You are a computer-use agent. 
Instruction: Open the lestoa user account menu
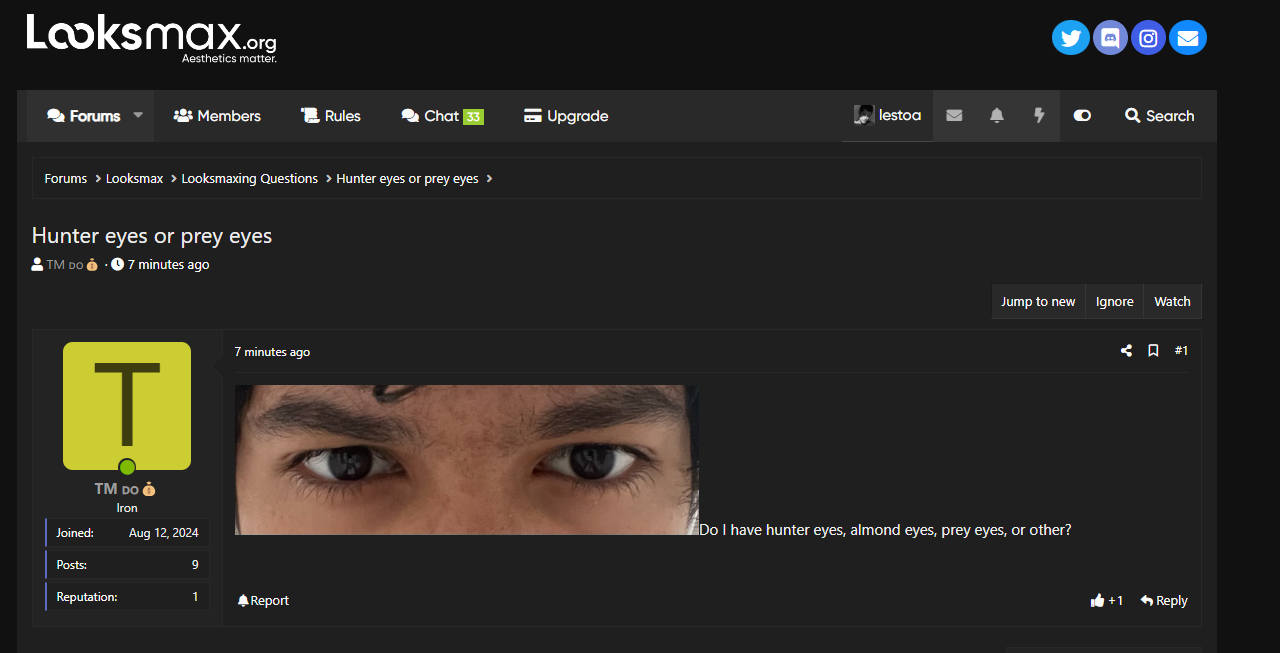[888, 116]
